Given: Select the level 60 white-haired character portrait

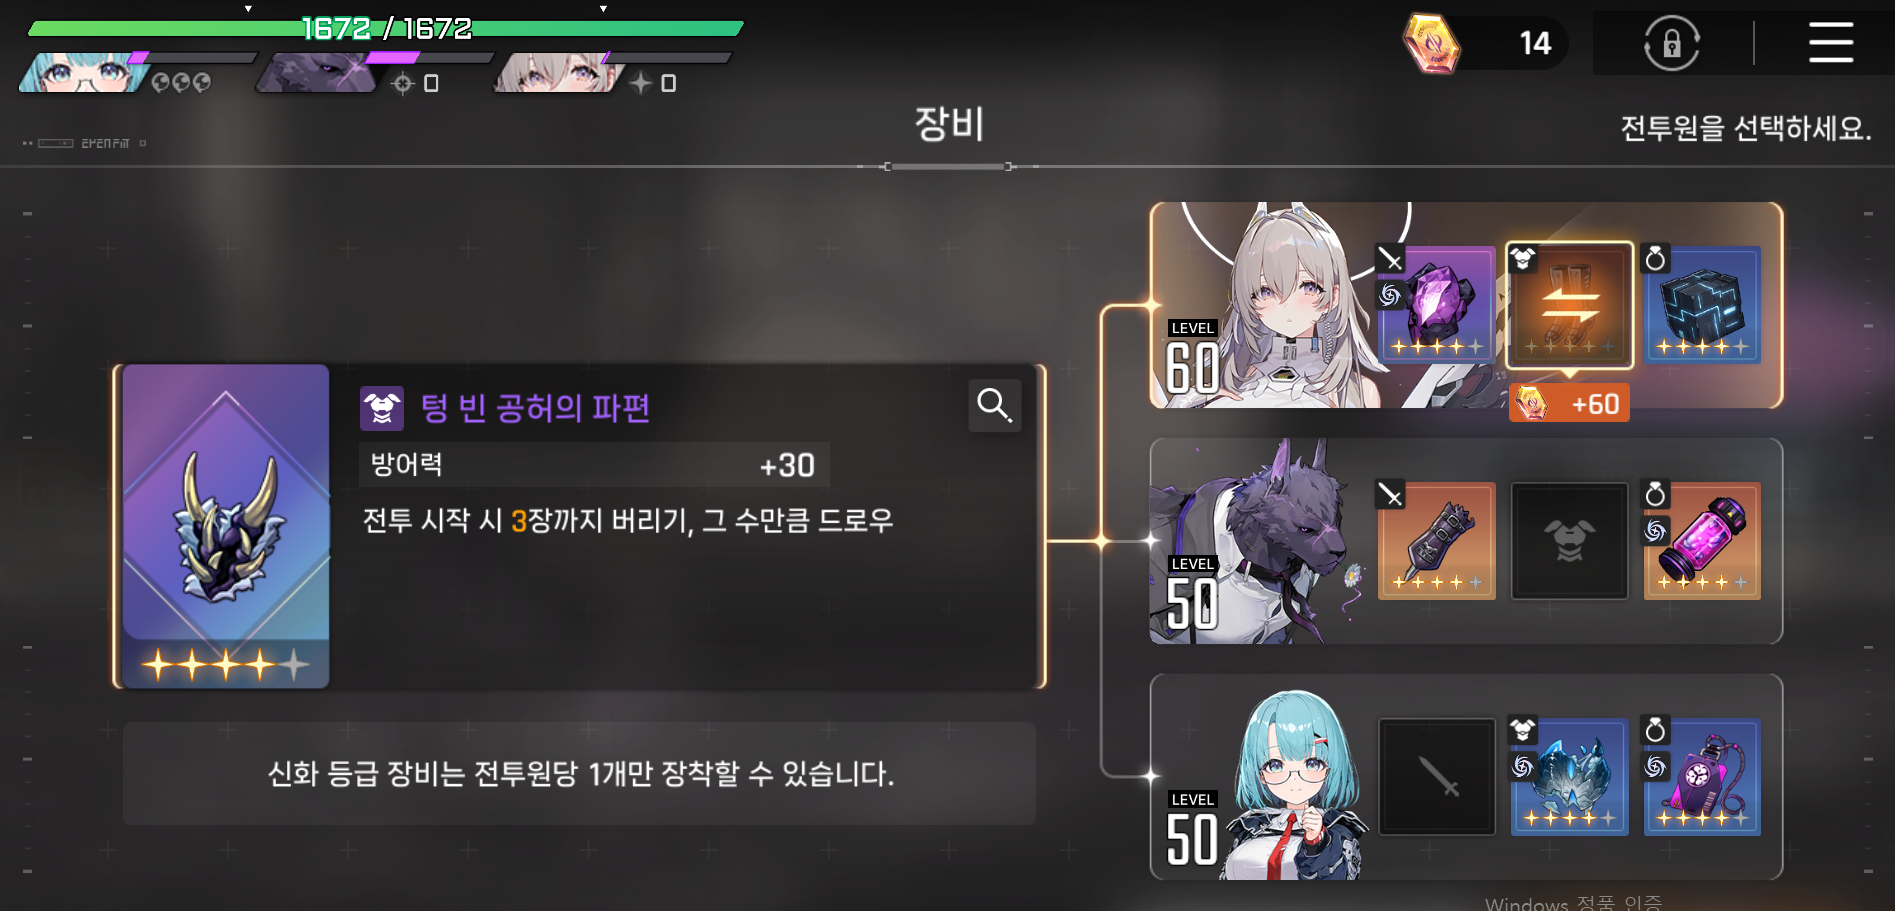Looking at the screenshot, I should [1265, 305].
